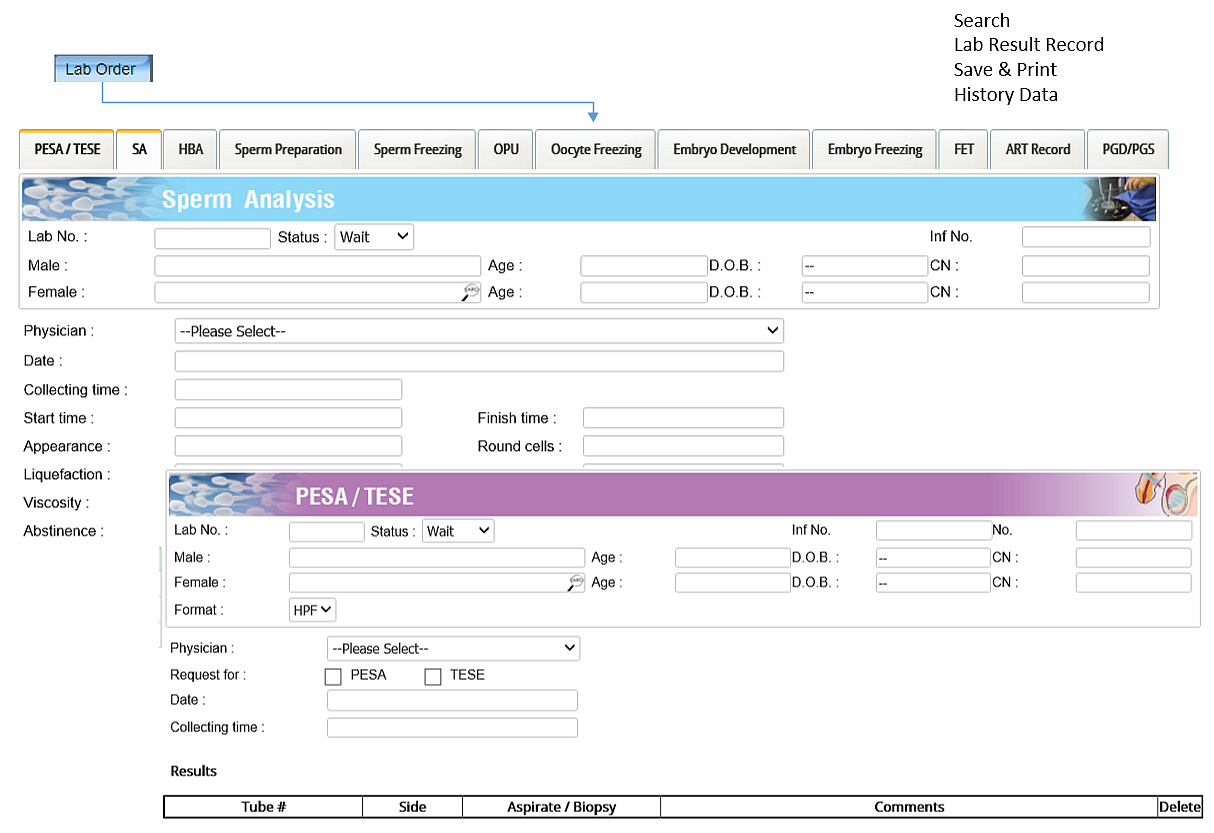Tick the PESA request checkbox
The height and width of the screenshot is (833, 1214).
coord(333,677)
